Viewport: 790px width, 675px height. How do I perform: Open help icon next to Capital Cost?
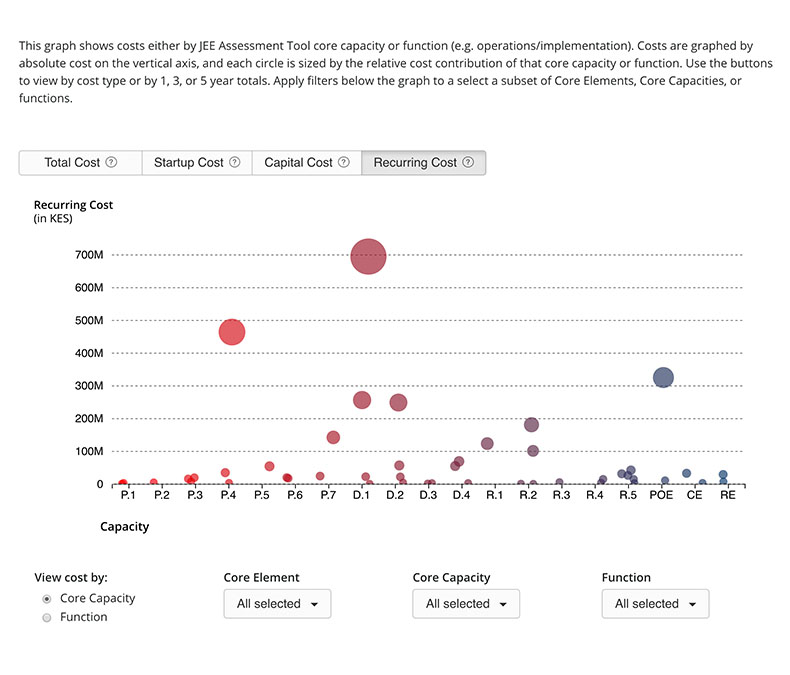344,162
